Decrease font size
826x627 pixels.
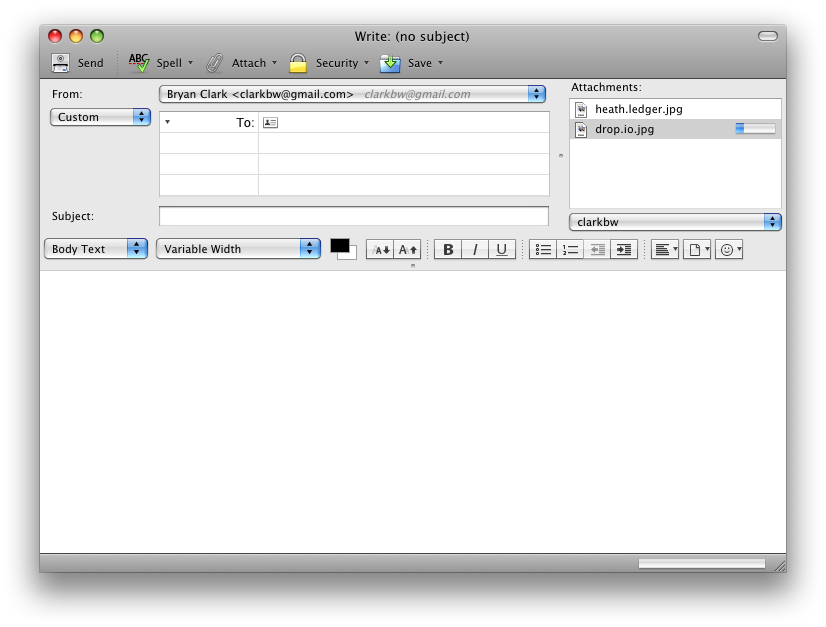(x=380, y=250)
